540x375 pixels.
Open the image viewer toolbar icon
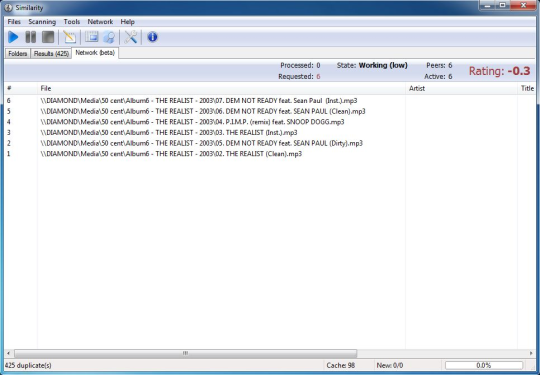tap(91, 37)
